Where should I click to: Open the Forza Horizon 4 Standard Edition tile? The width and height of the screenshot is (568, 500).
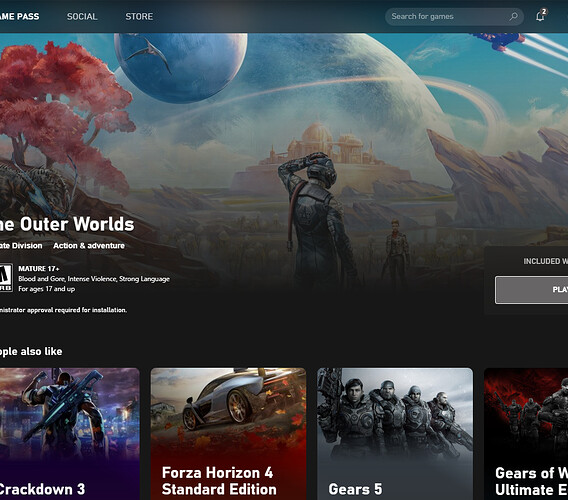[228, 434]
